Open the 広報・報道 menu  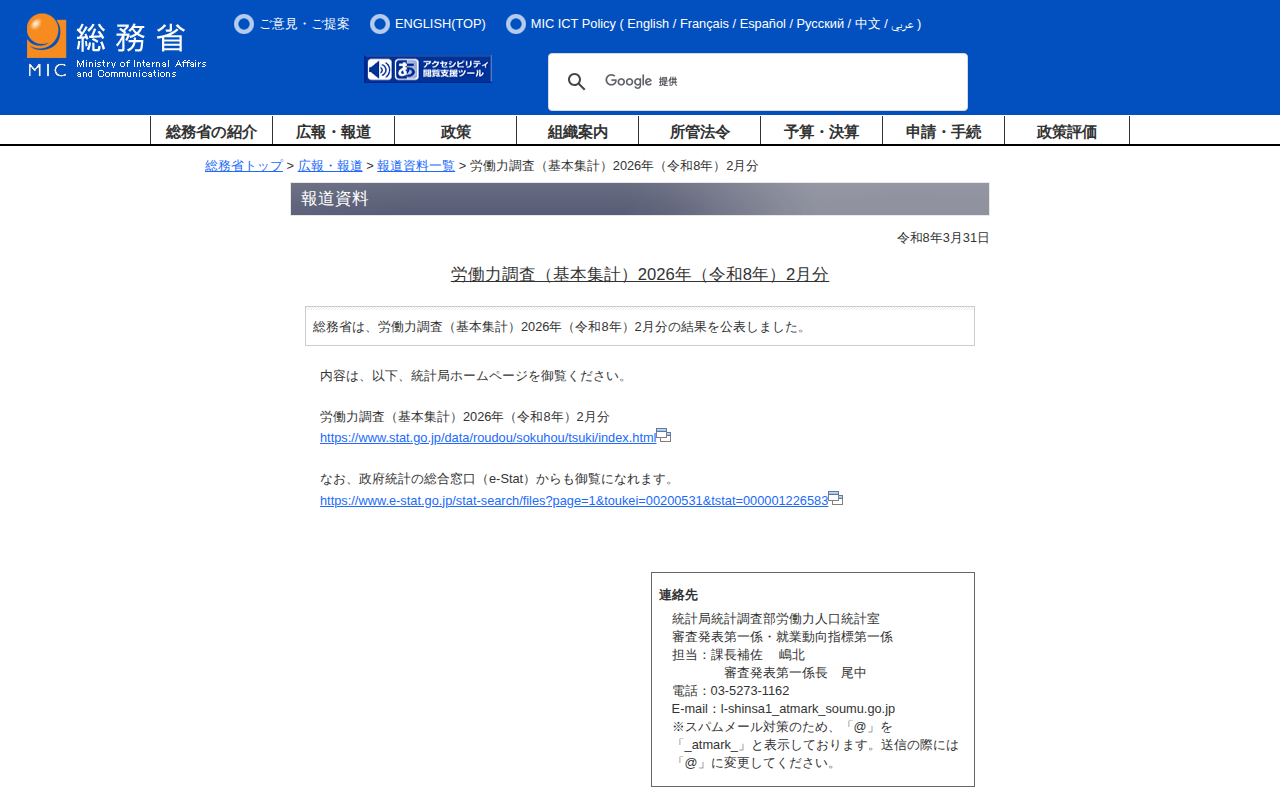click(333, 131)
